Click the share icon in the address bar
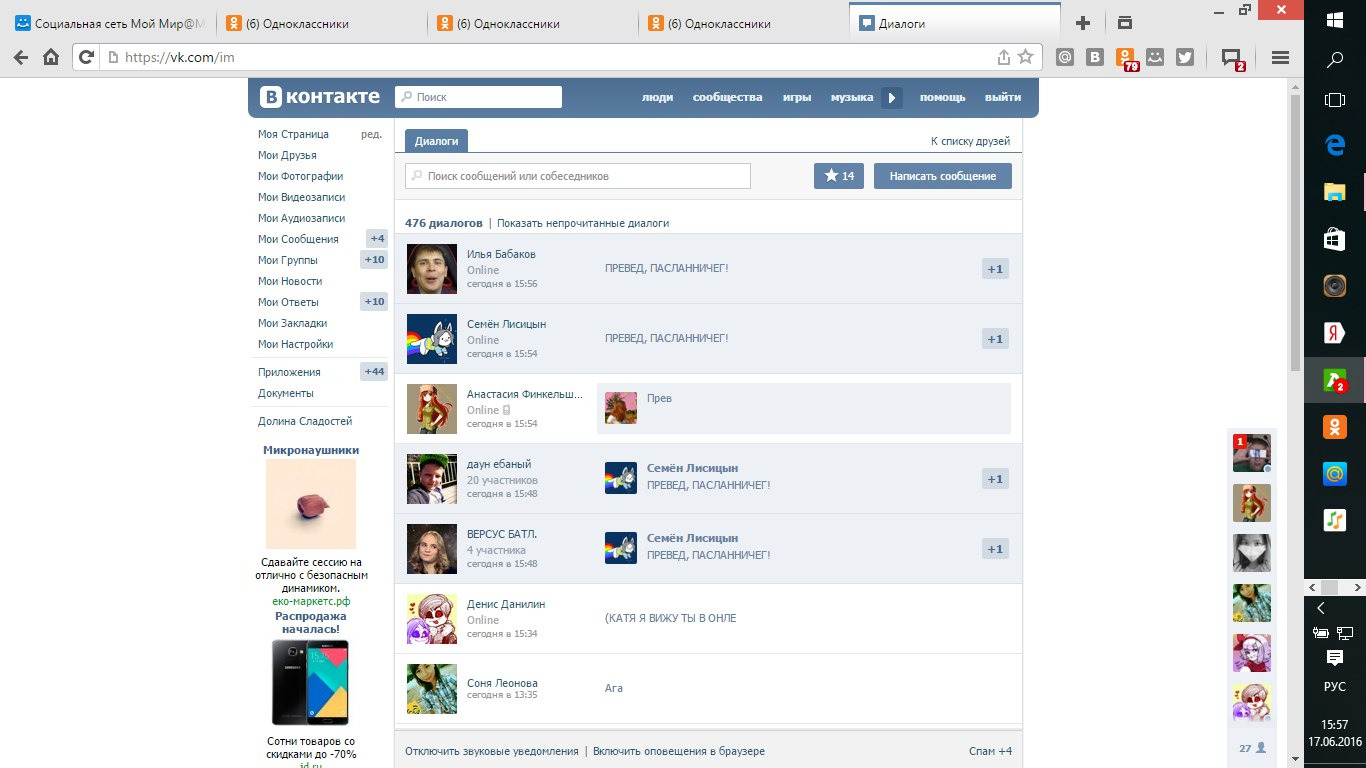This screenshot has width=1366, height=768. coord(1004,57)
